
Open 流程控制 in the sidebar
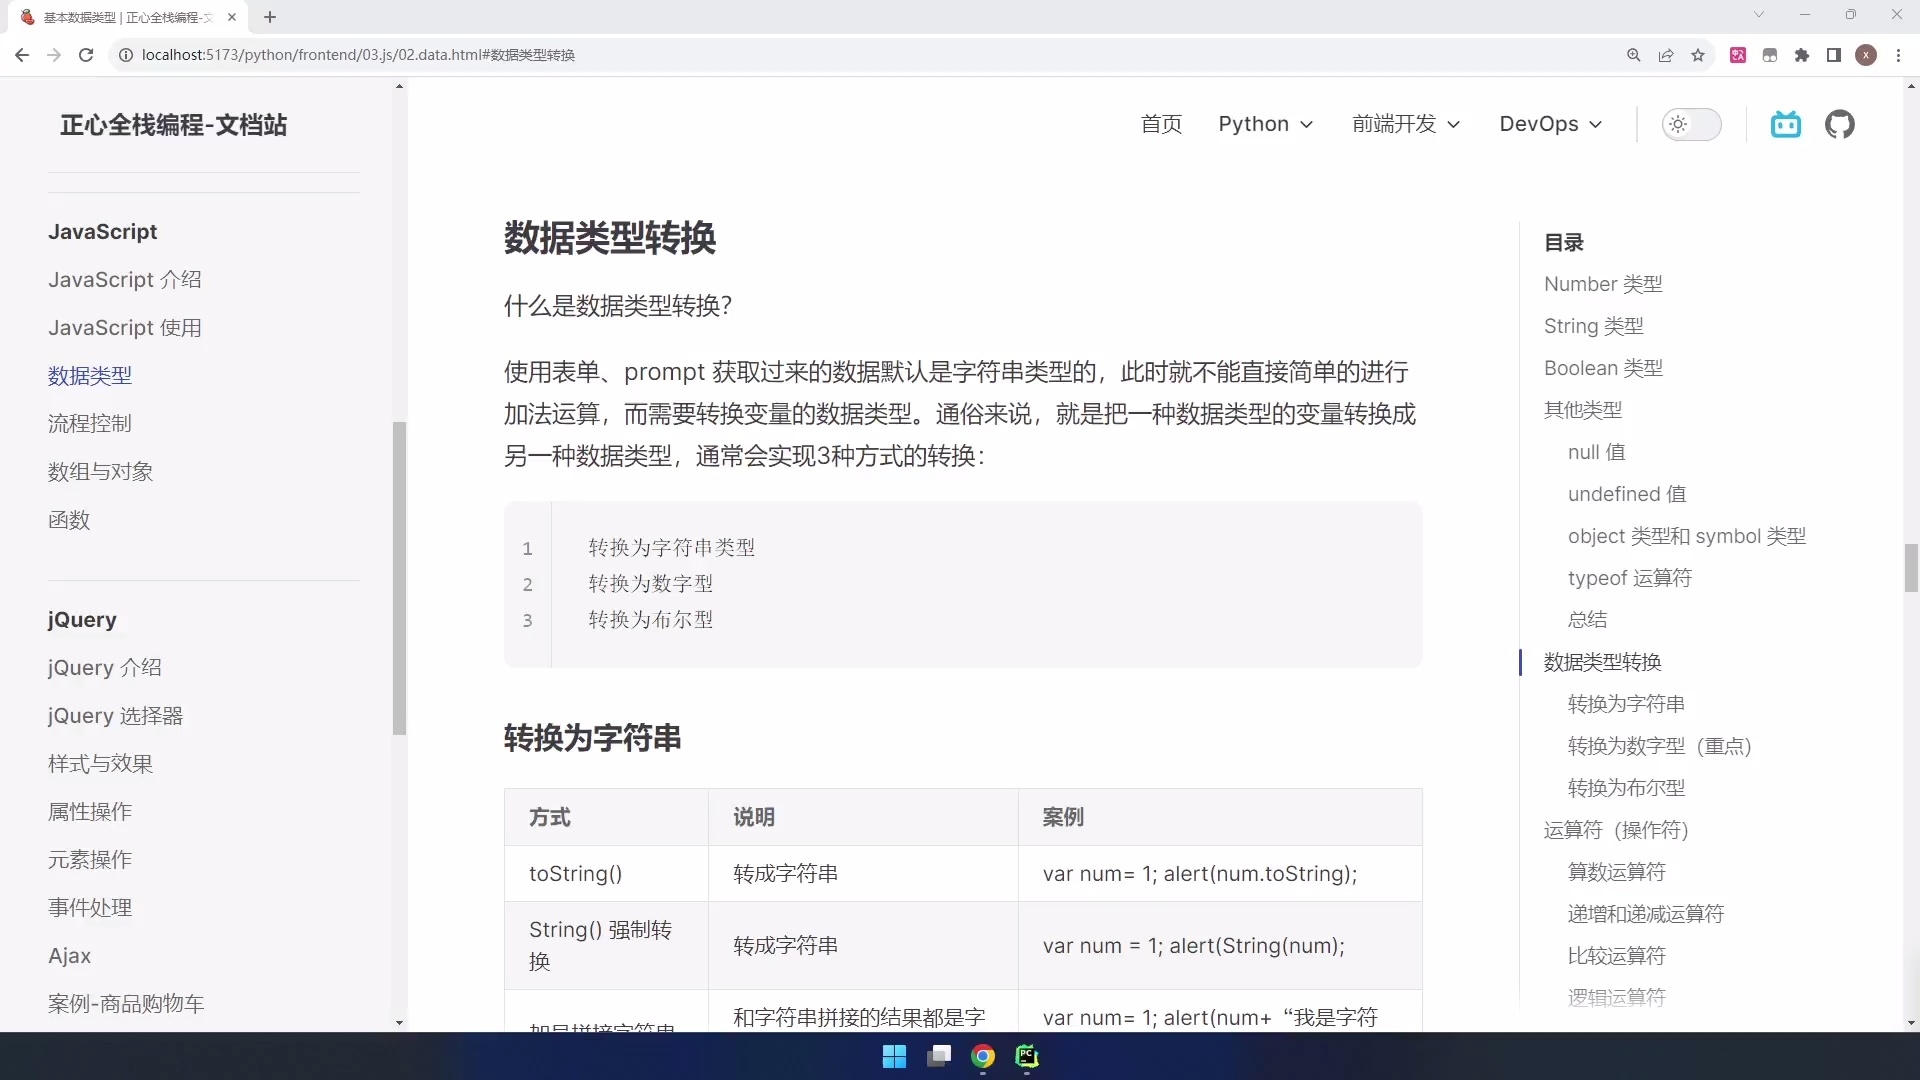90,424
